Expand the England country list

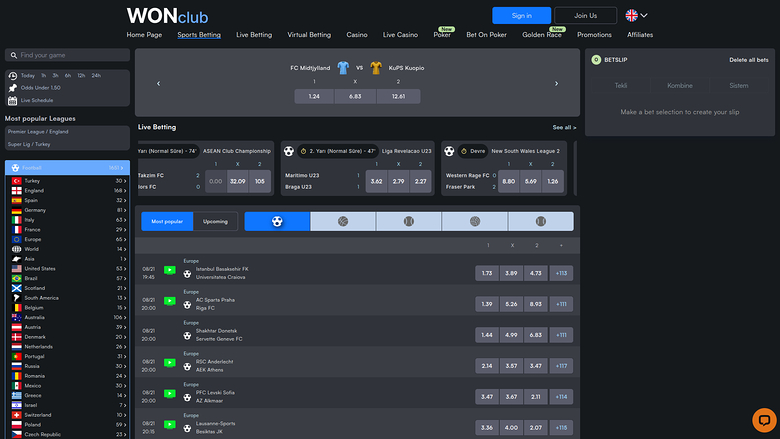point(69,190)
